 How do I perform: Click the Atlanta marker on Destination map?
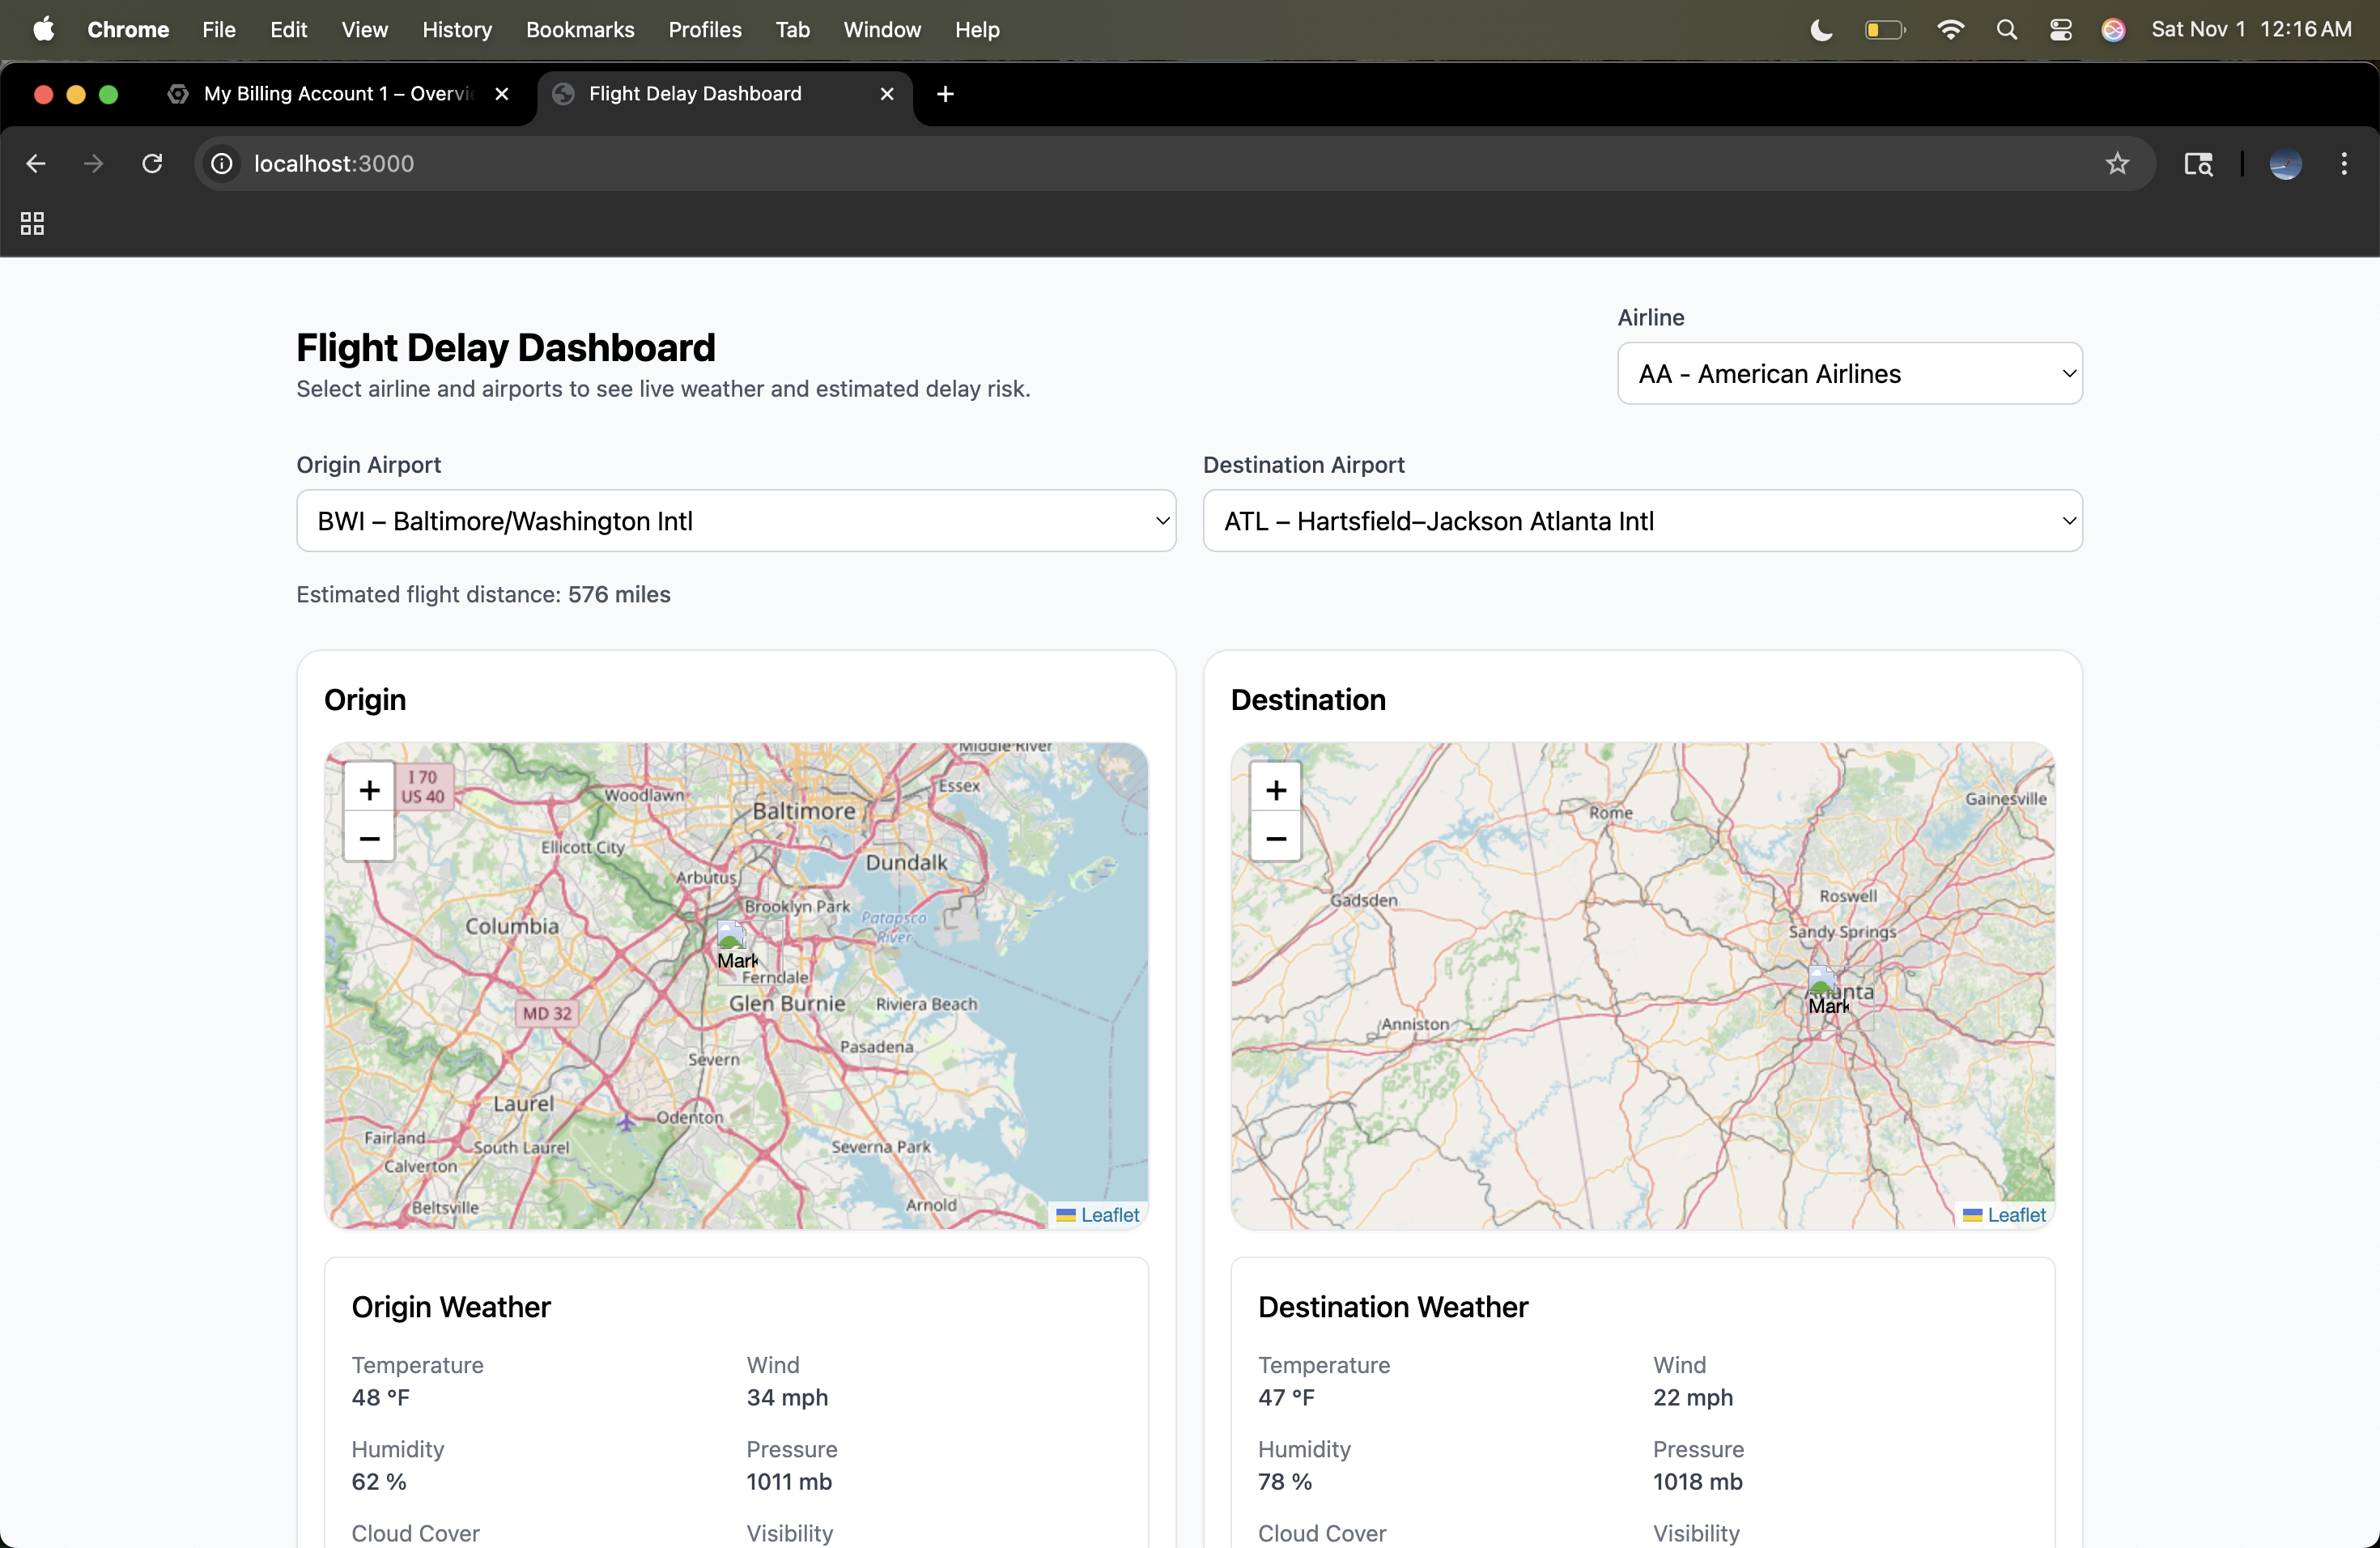click(1824, 991)
